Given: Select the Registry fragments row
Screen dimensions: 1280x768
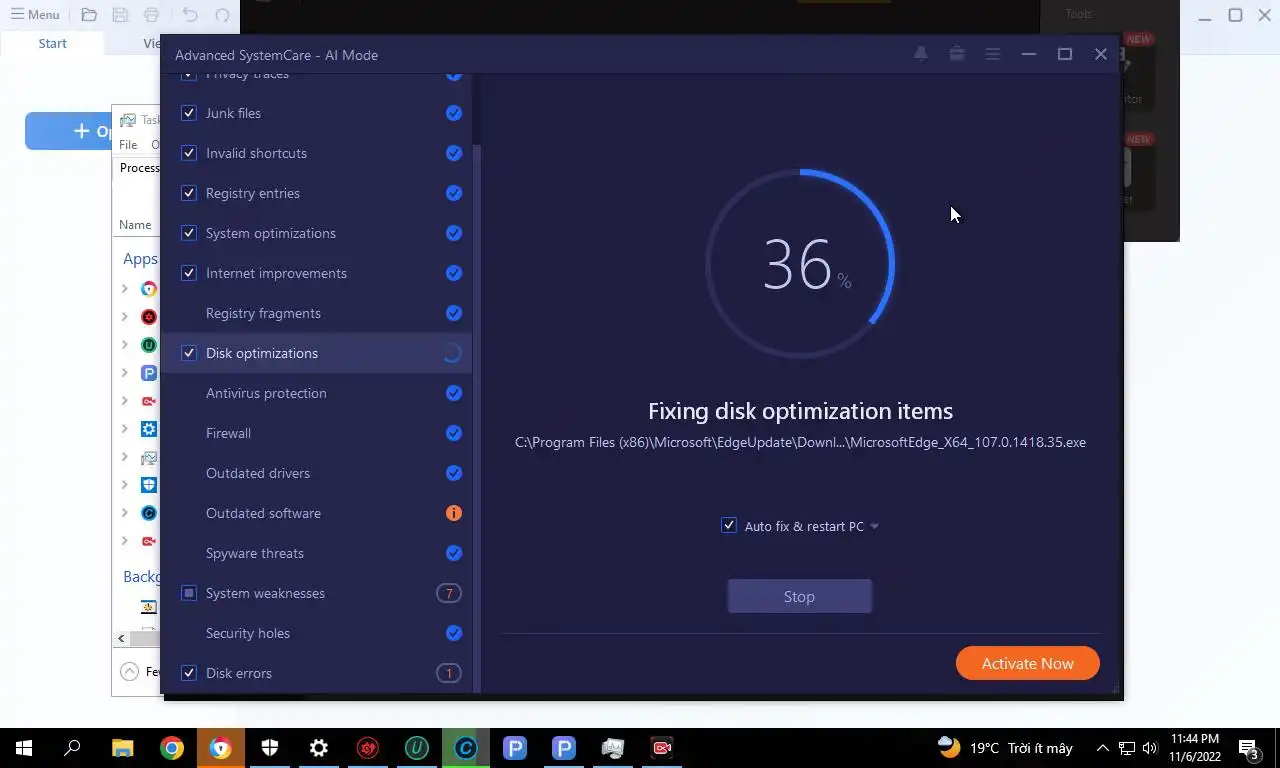Looking at the screenshot, I should pos(316,313).
